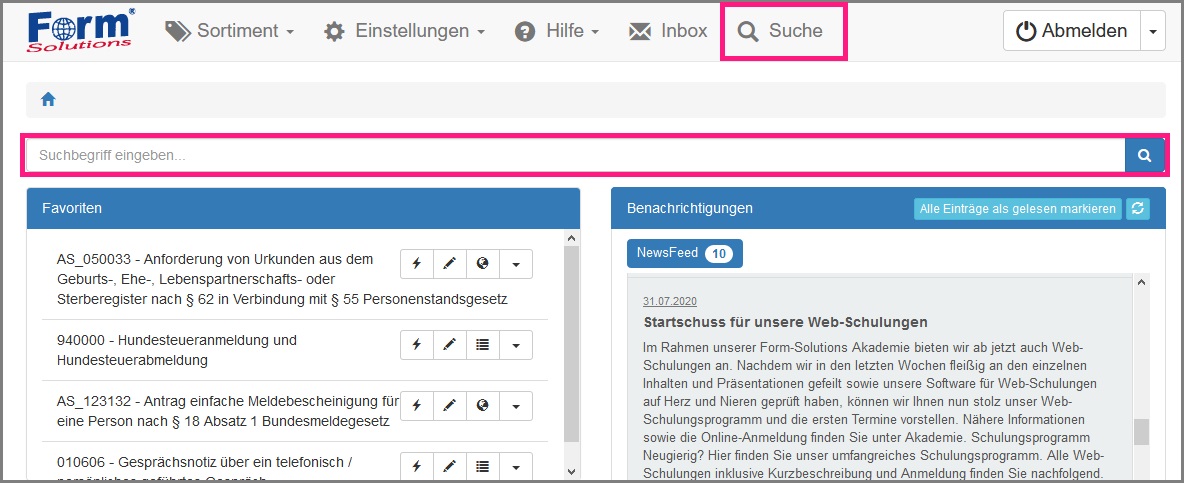Click globe icon for AS_123132 Meldebescheinigung

482,406
